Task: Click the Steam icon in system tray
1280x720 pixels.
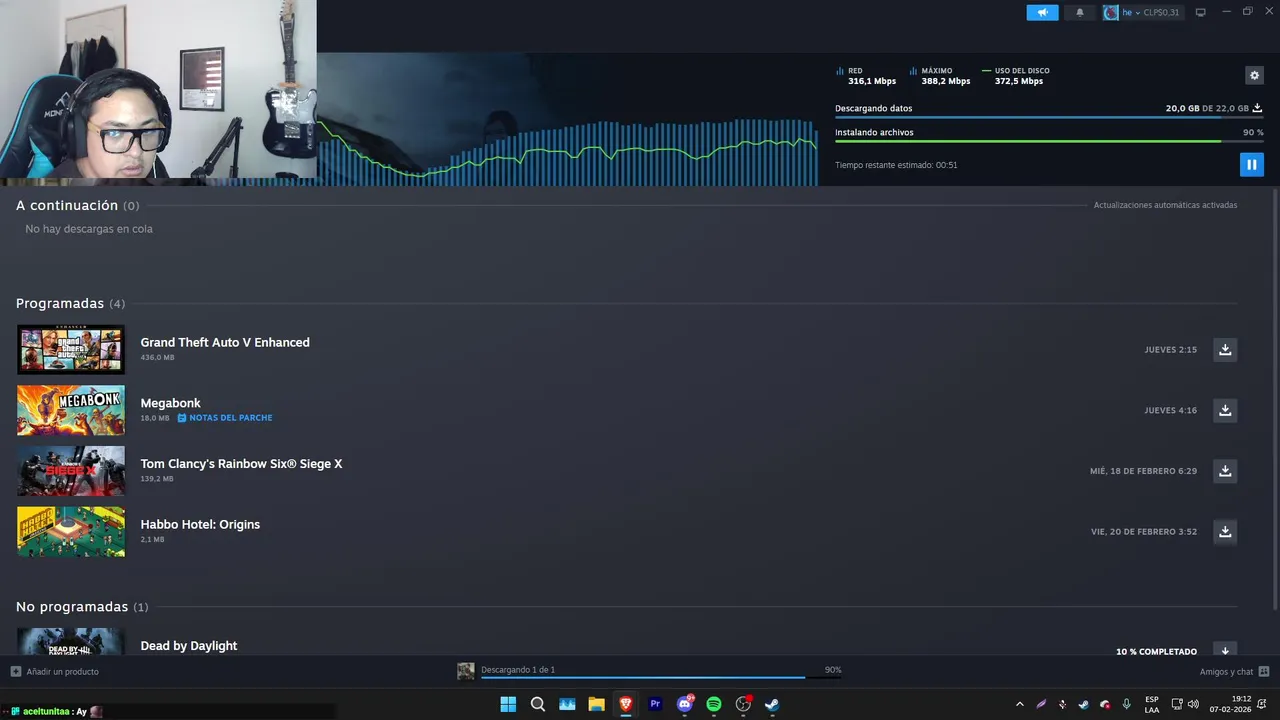Action: [x=1083, y=704]
